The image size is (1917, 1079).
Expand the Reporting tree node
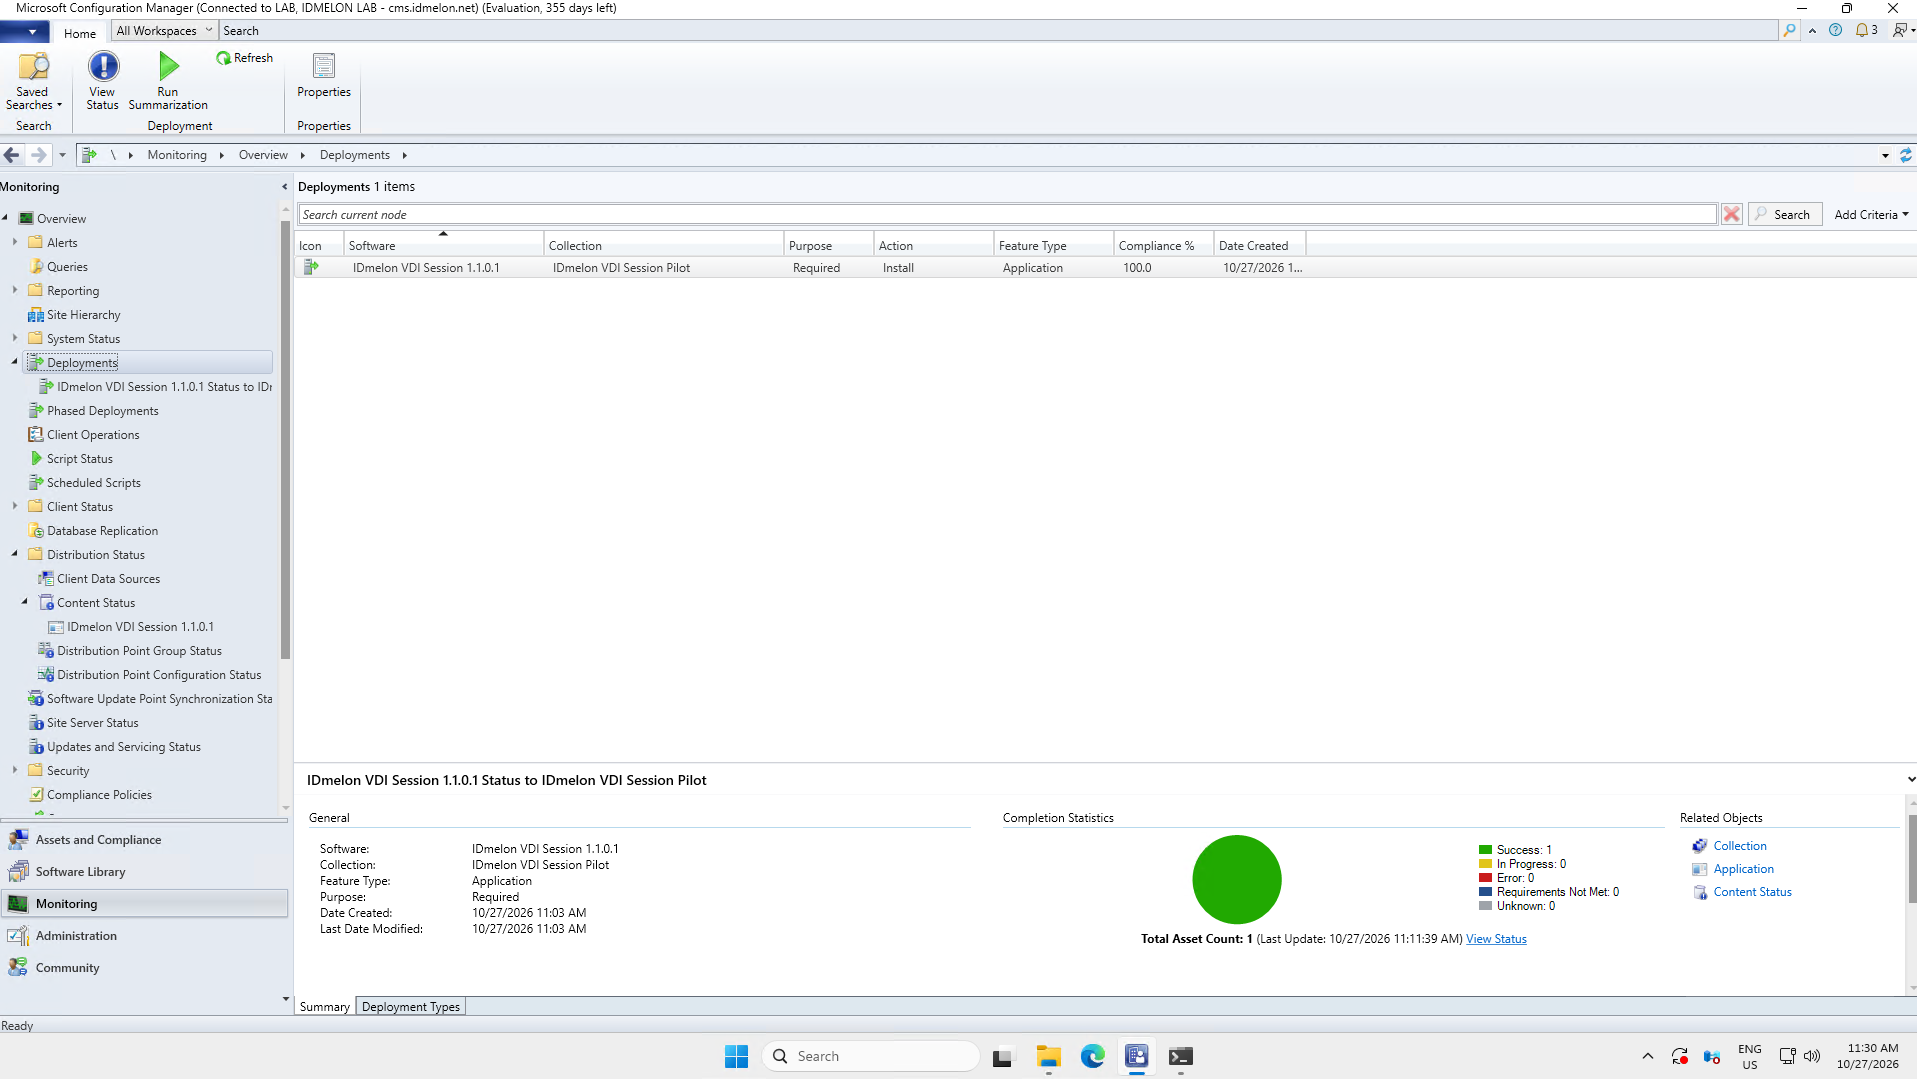click(x=15, y=290)
